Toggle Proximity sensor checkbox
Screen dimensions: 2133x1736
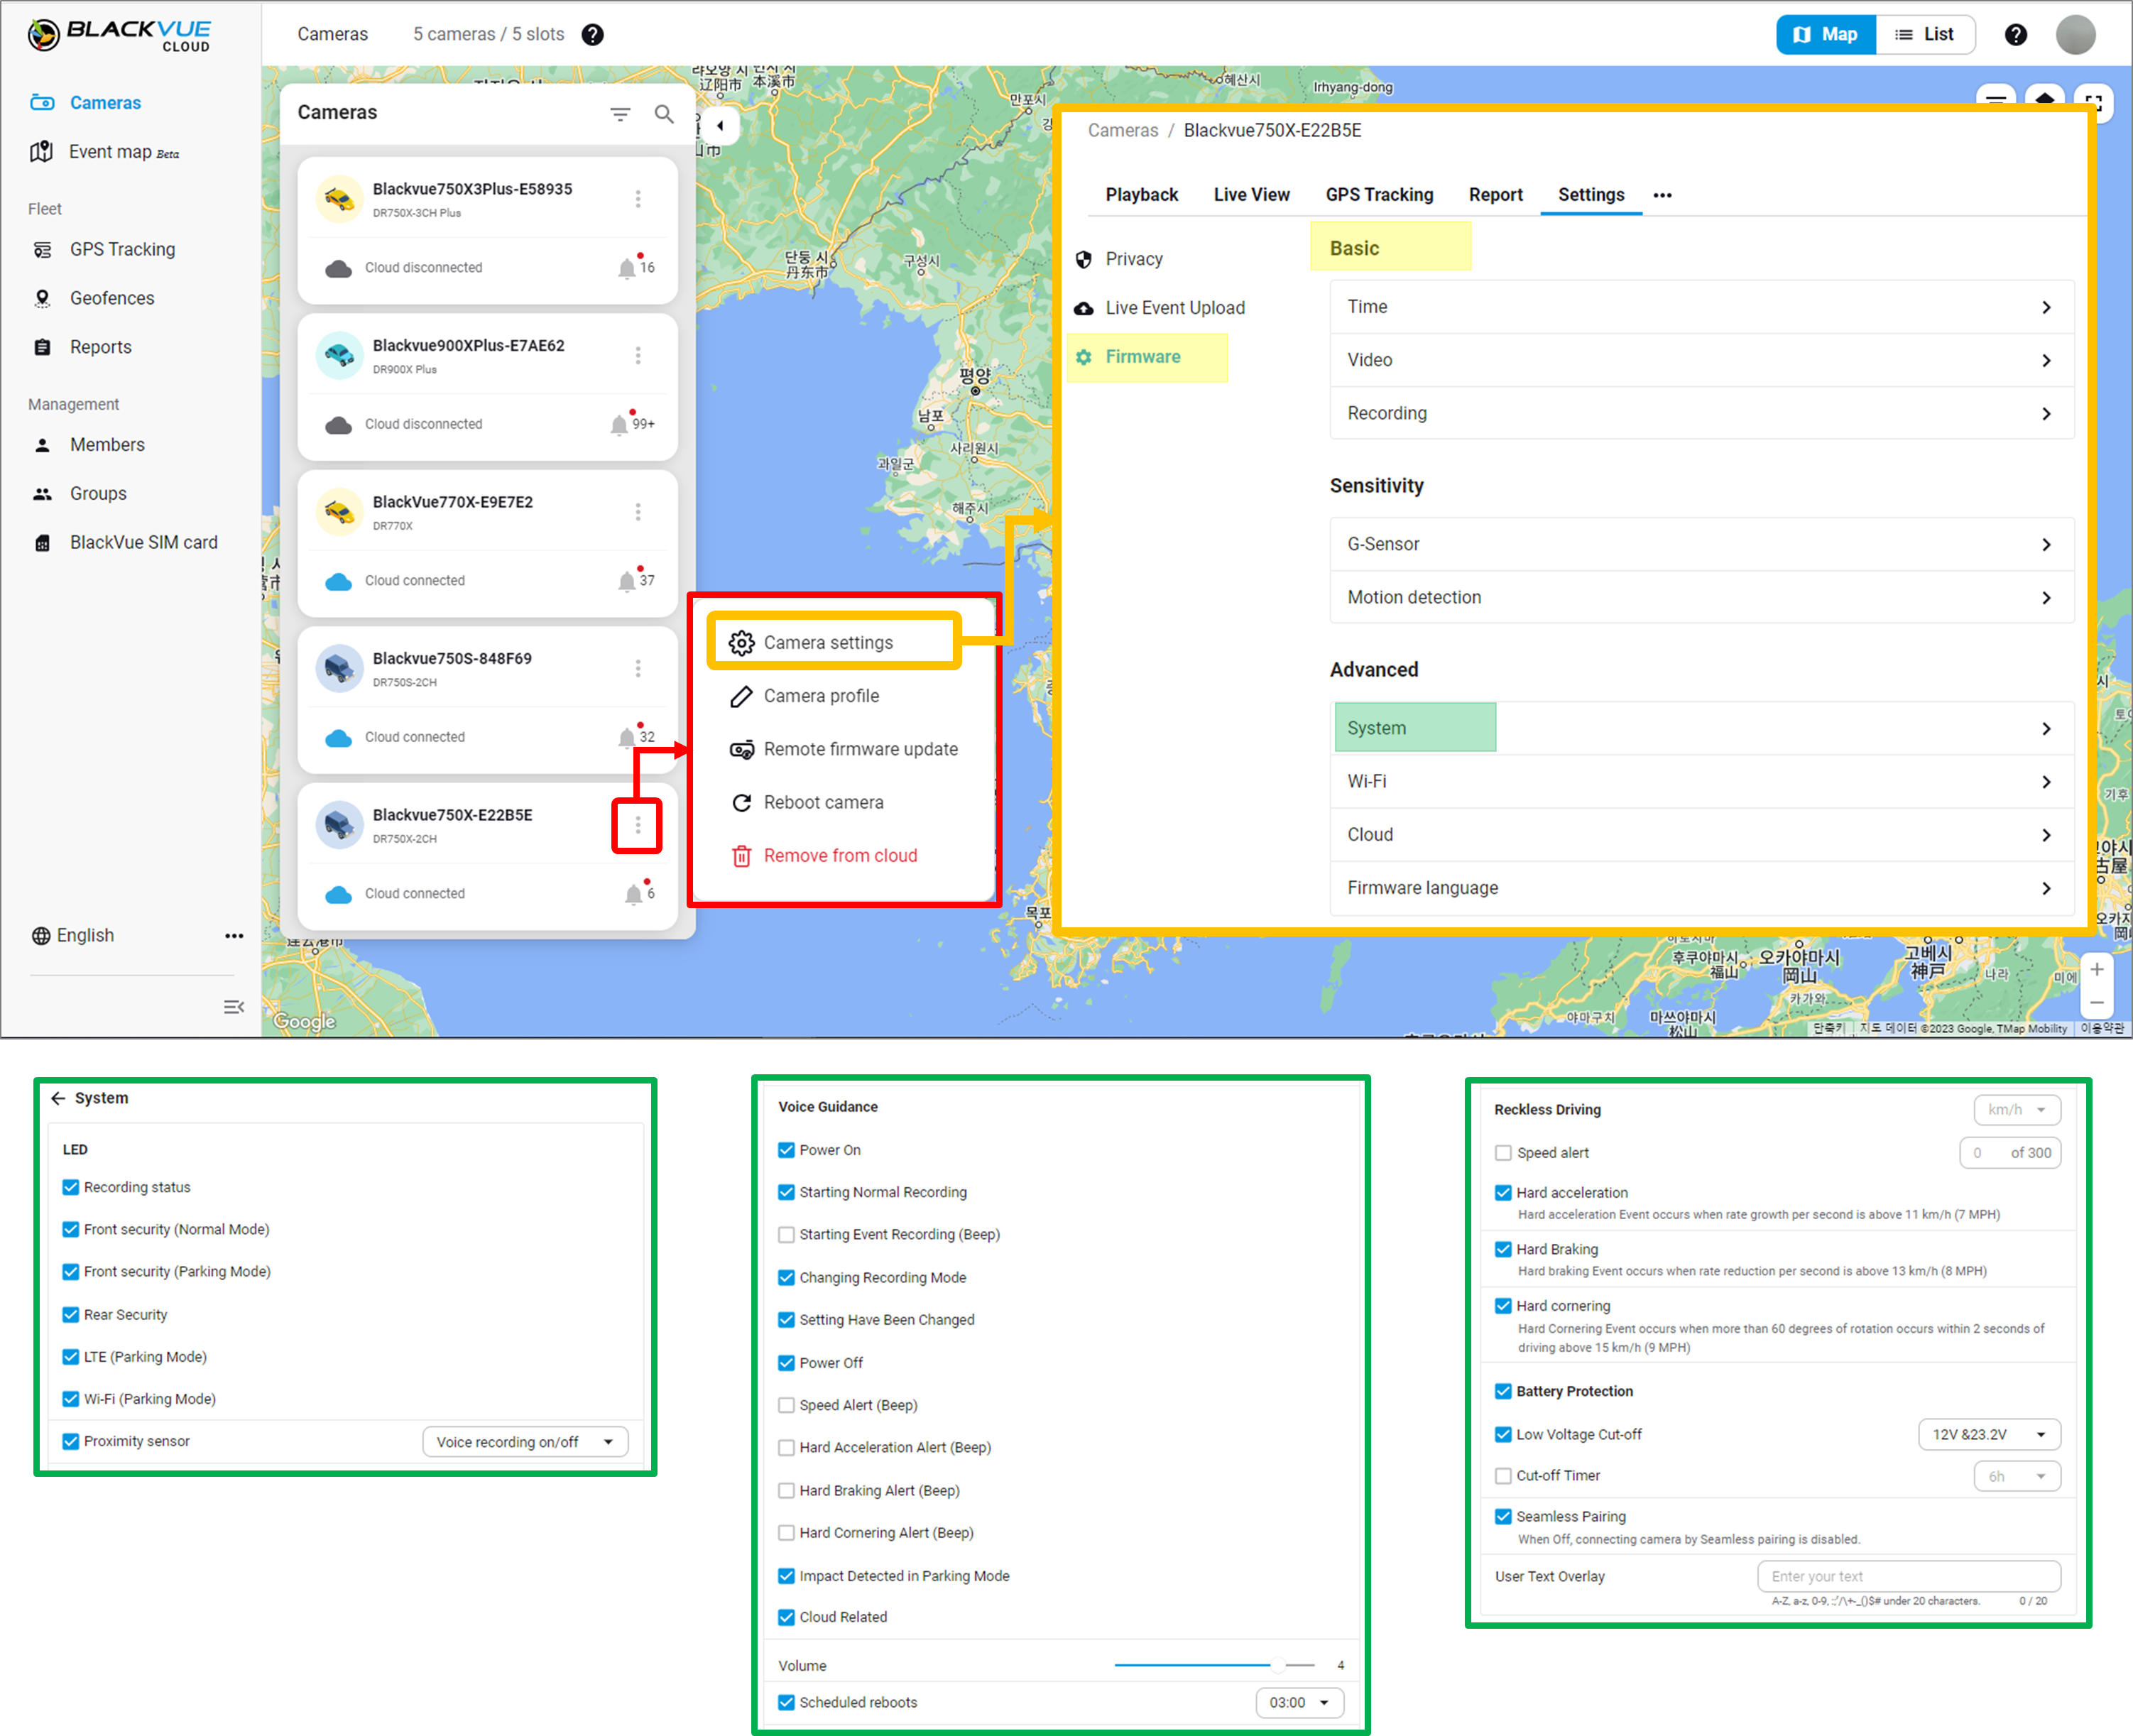pyautogui.click(x=71, y=1441)
